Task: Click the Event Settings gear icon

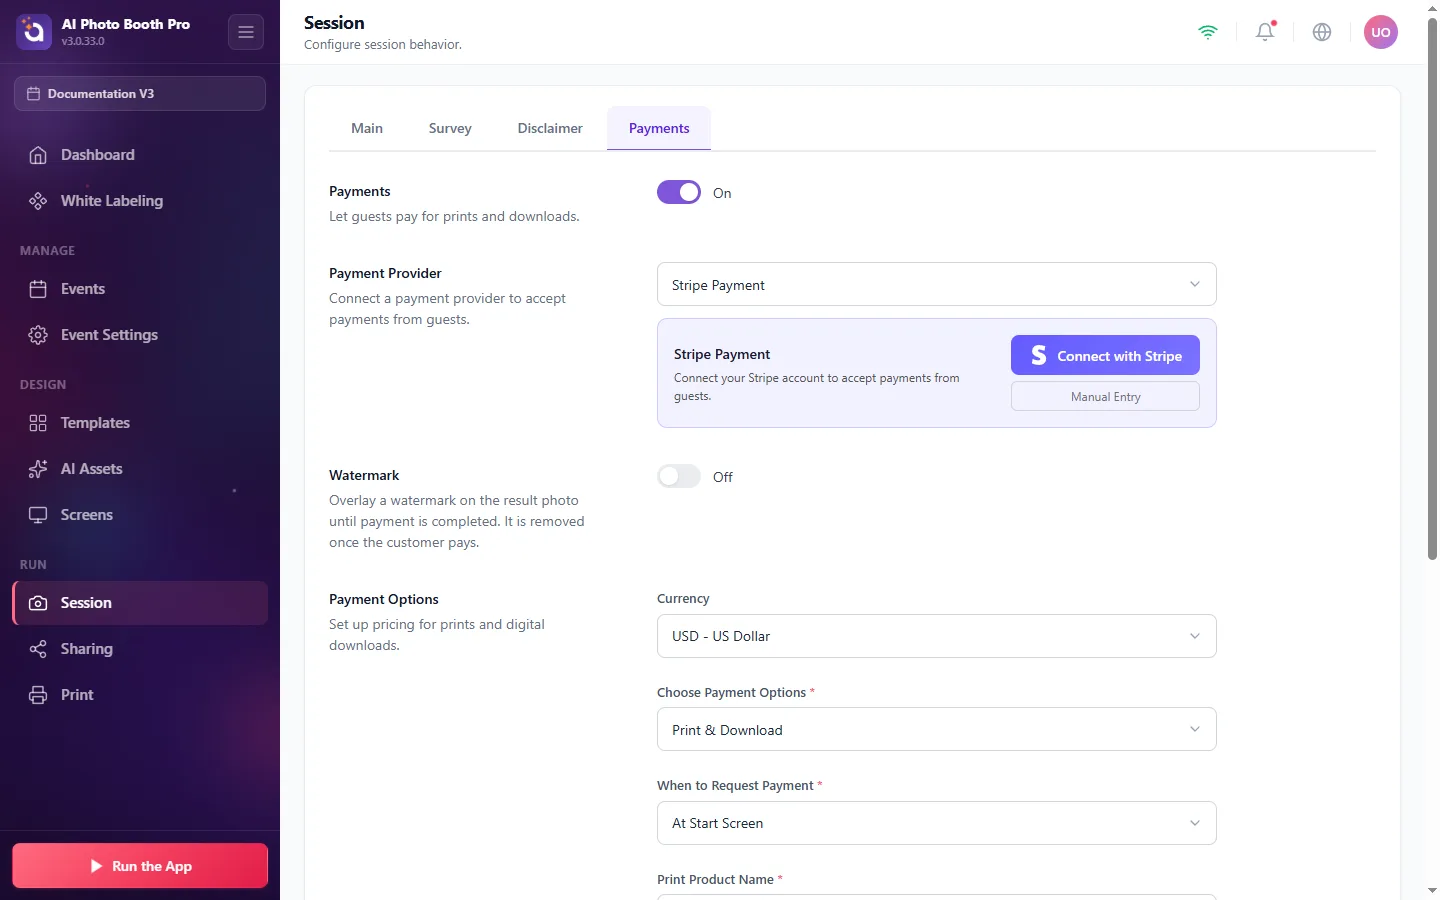Action: 38,335
